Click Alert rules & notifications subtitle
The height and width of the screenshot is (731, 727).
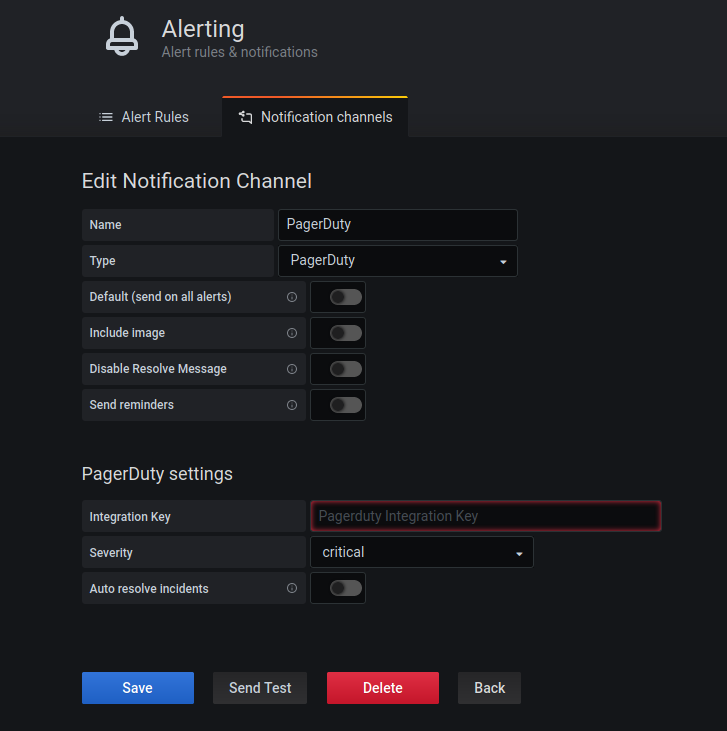tap(240, 52)
